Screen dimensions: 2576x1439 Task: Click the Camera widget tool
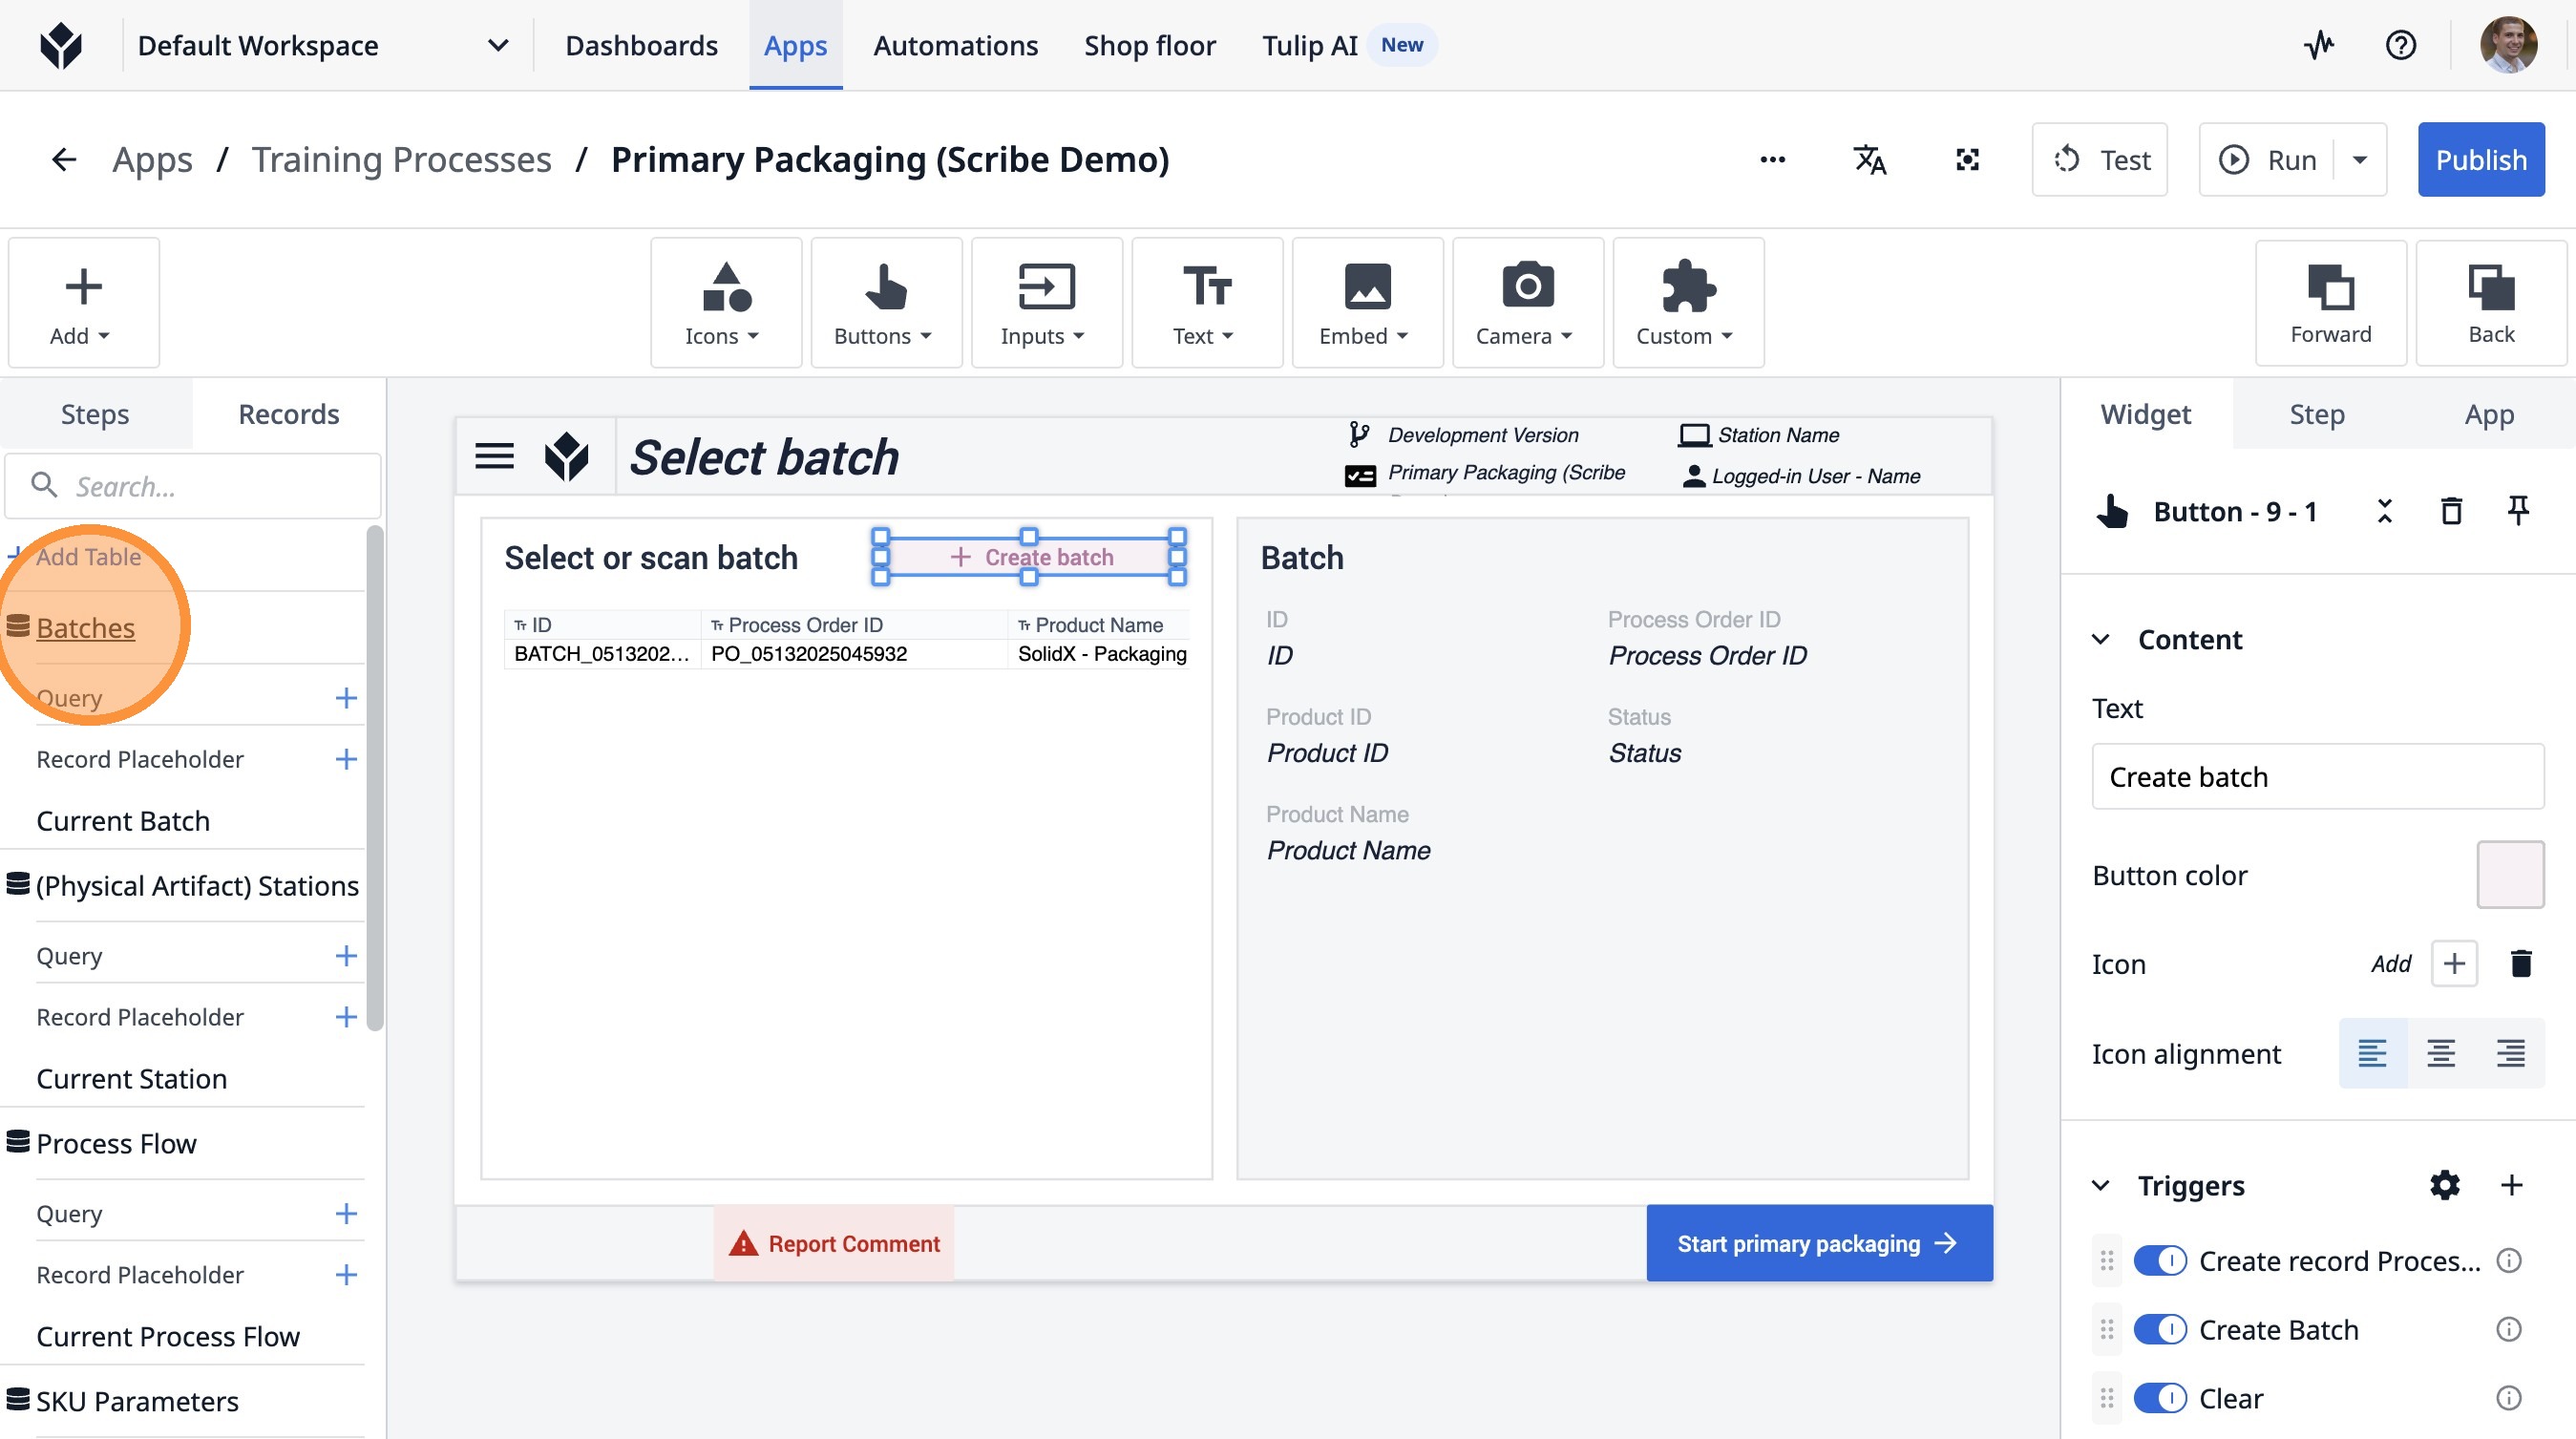(1526, 303)
